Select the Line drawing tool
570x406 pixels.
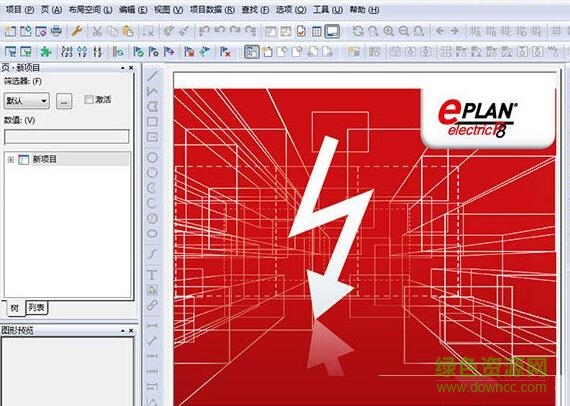[152, 76]
